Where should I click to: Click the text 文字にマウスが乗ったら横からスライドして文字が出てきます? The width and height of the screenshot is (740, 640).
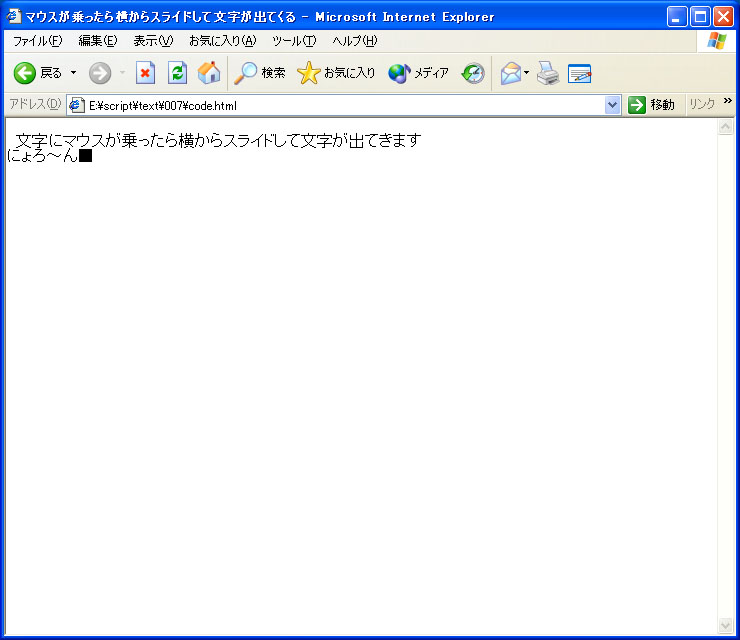(x=218, y=140)
